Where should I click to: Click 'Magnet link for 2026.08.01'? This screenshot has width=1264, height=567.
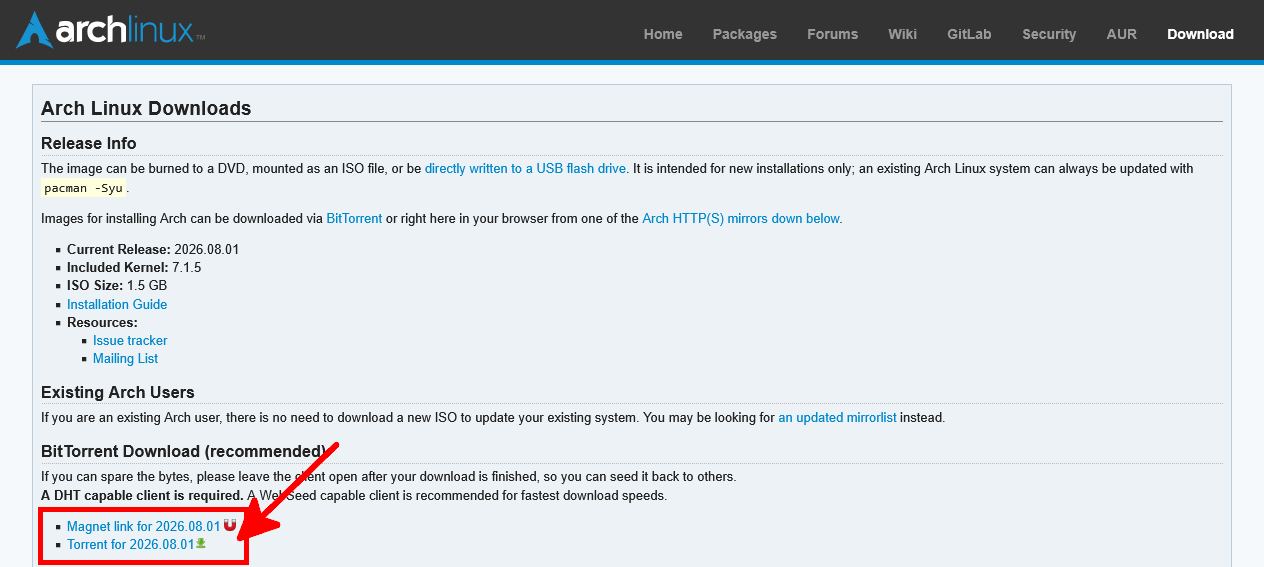pos(143,526)
